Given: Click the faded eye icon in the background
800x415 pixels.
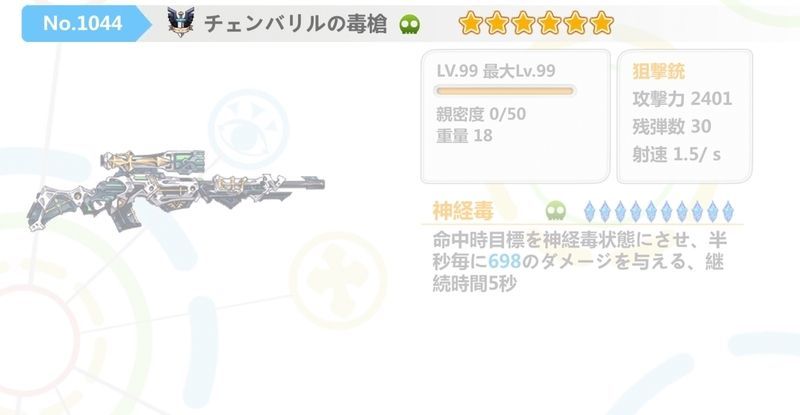Looking at the screenshot, I should tap(248, 130).
